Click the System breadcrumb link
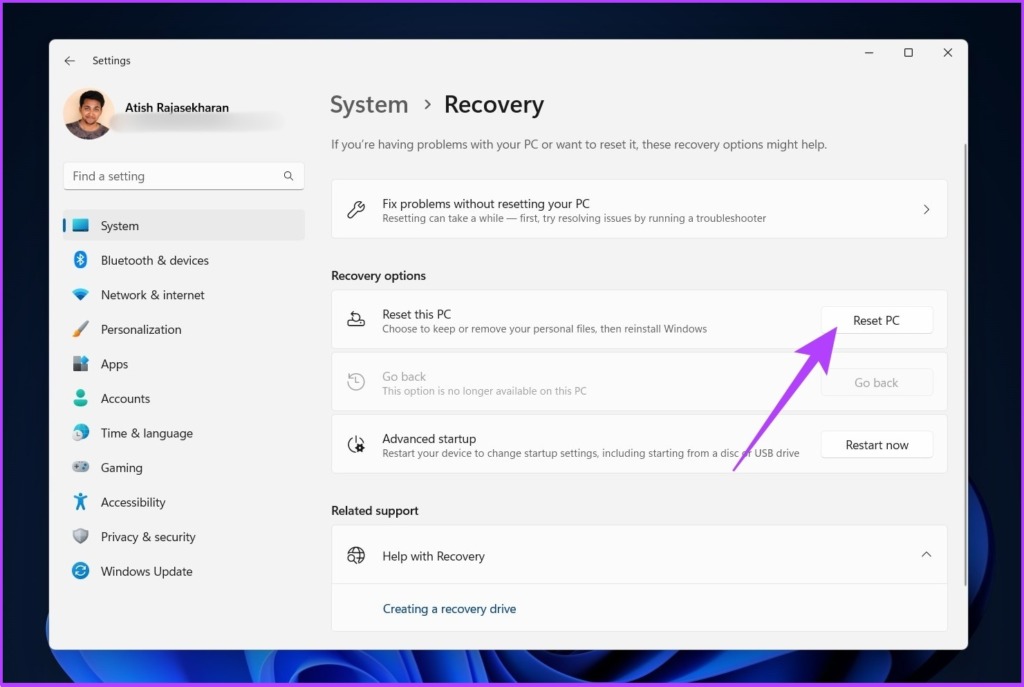The width and height of the screenshot is (1024, 687). (369, 104)
